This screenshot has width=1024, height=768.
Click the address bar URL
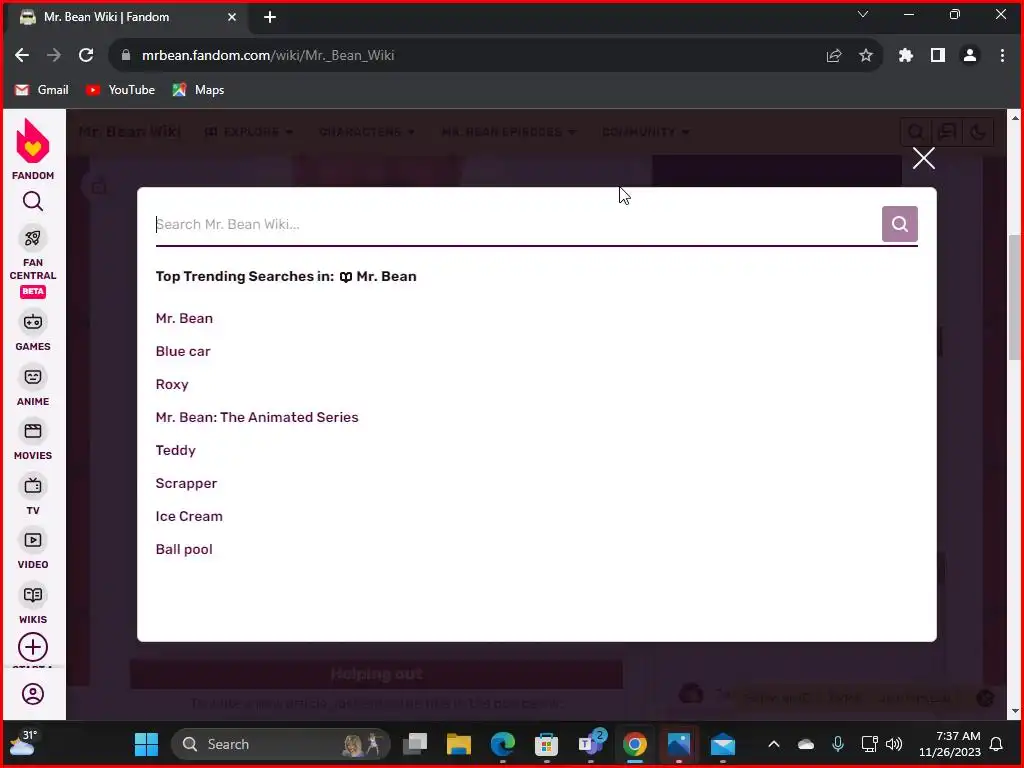tap(268, 56)
